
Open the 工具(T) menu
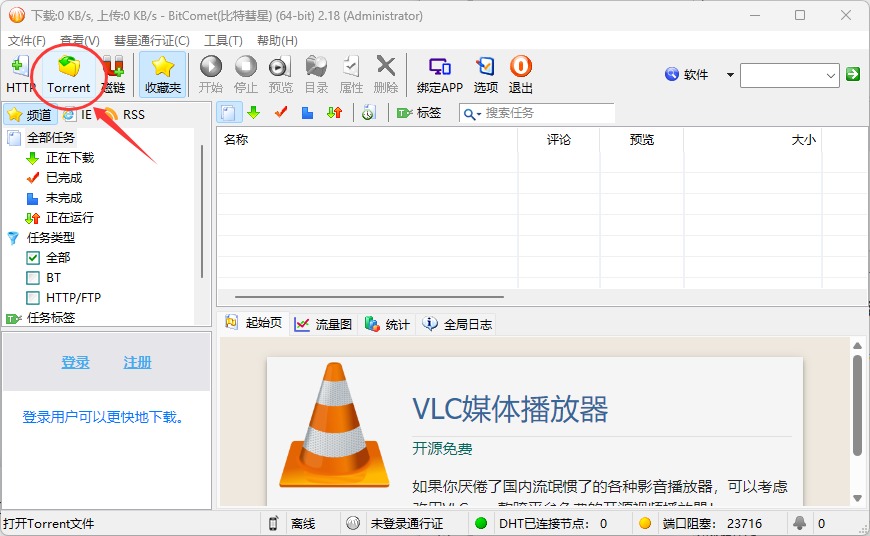click(223, 41)
